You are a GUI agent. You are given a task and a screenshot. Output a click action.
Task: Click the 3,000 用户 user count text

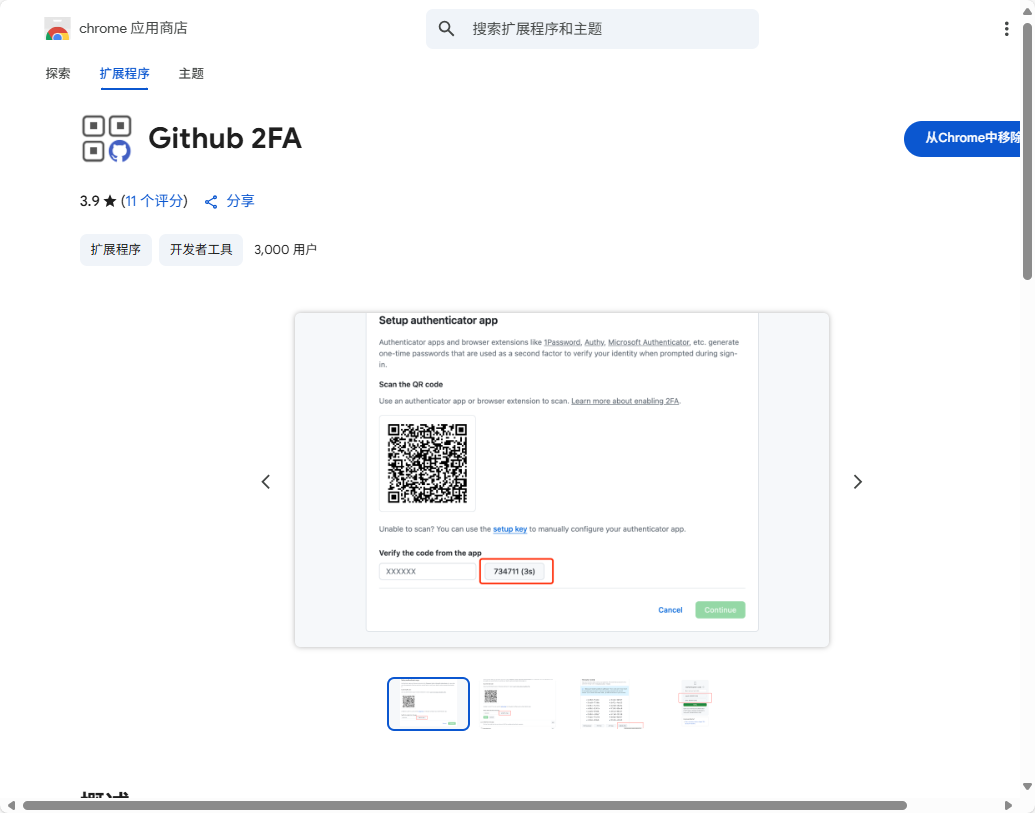coord(285,250)
